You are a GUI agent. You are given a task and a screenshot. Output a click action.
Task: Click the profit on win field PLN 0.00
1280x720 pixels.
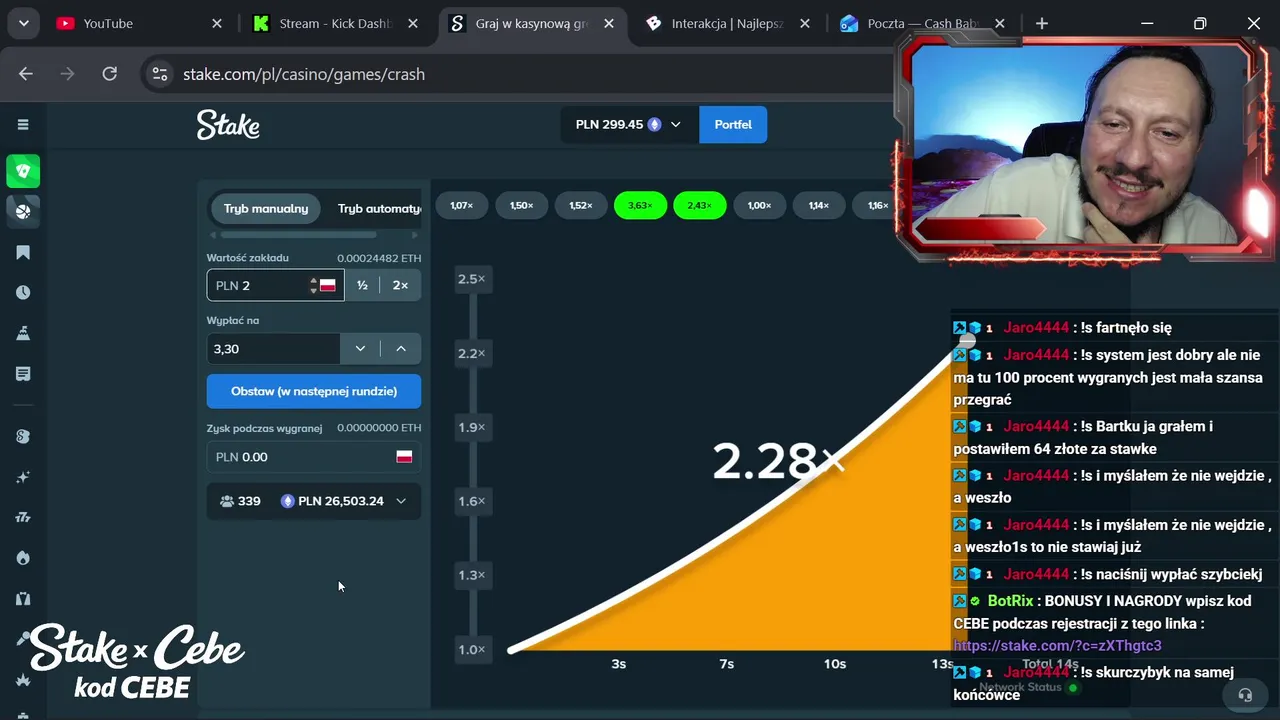(314, 457)
